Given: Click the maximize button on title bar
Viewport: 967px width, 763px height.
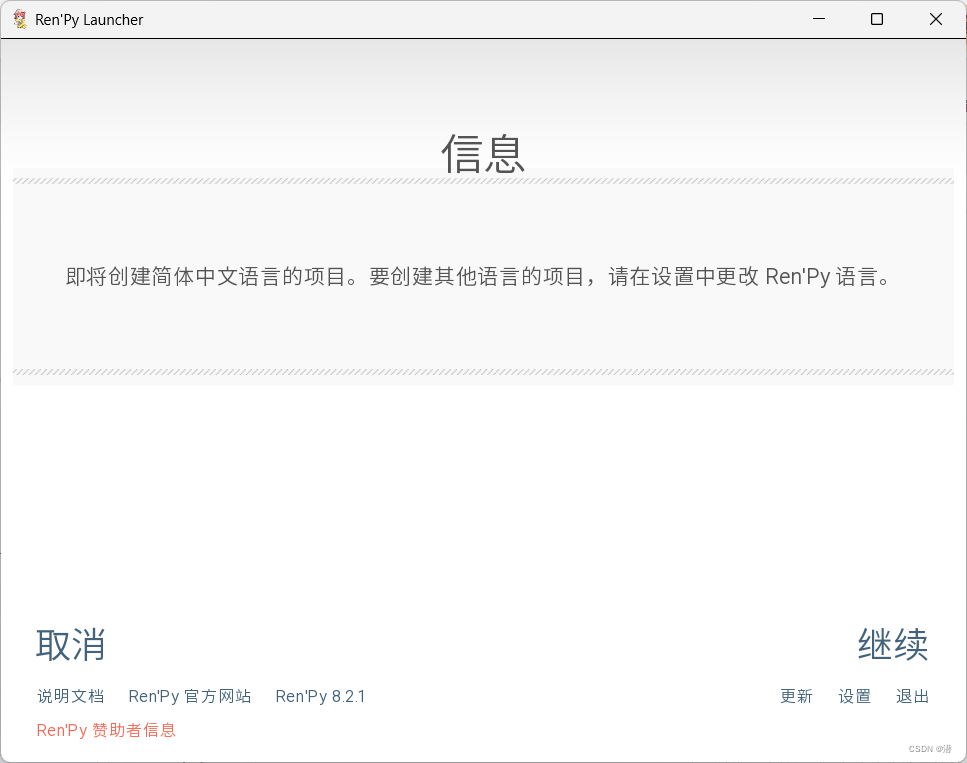Looking at the screenshot, I should (876, 19).
